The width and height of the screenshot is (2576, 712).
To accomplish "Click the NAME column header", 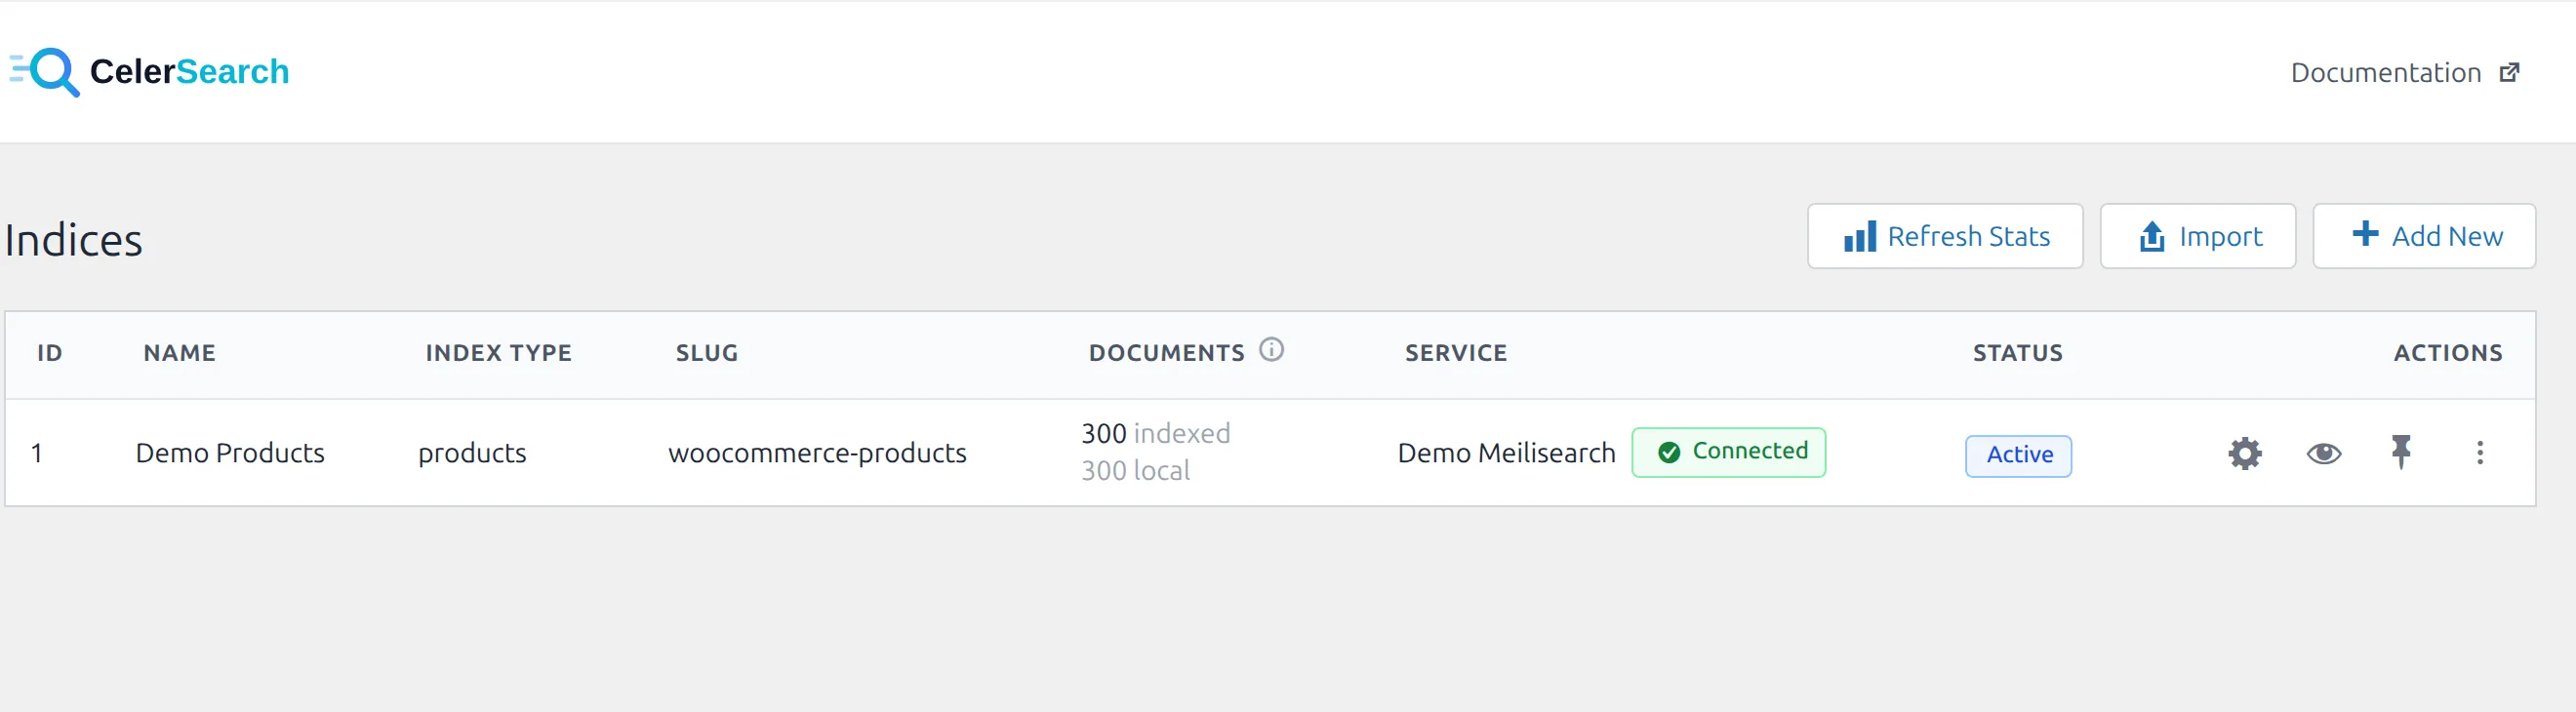I will [x=179, y=353].
